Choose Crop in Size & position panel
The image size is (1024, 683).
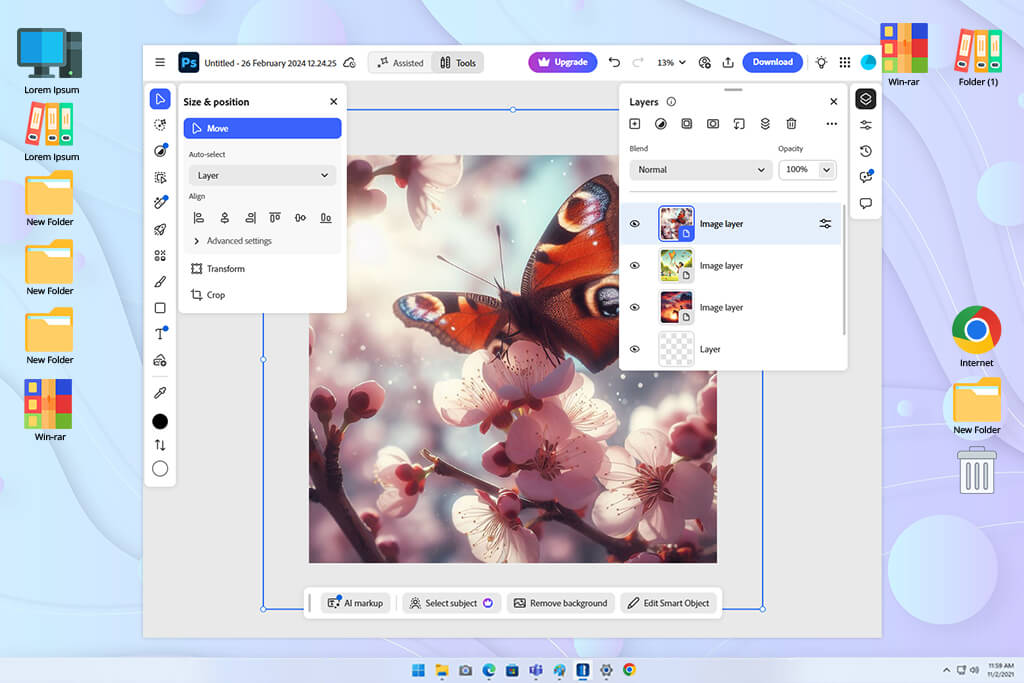(208, 295)
